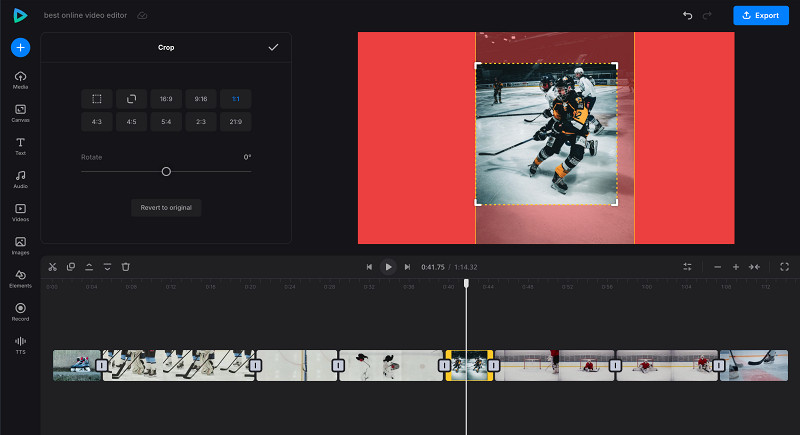Image resolution: width=800 pixels, height=435 pixels.
Task: Choose 1:1 crop ratio
Action: tap(235, 99)
